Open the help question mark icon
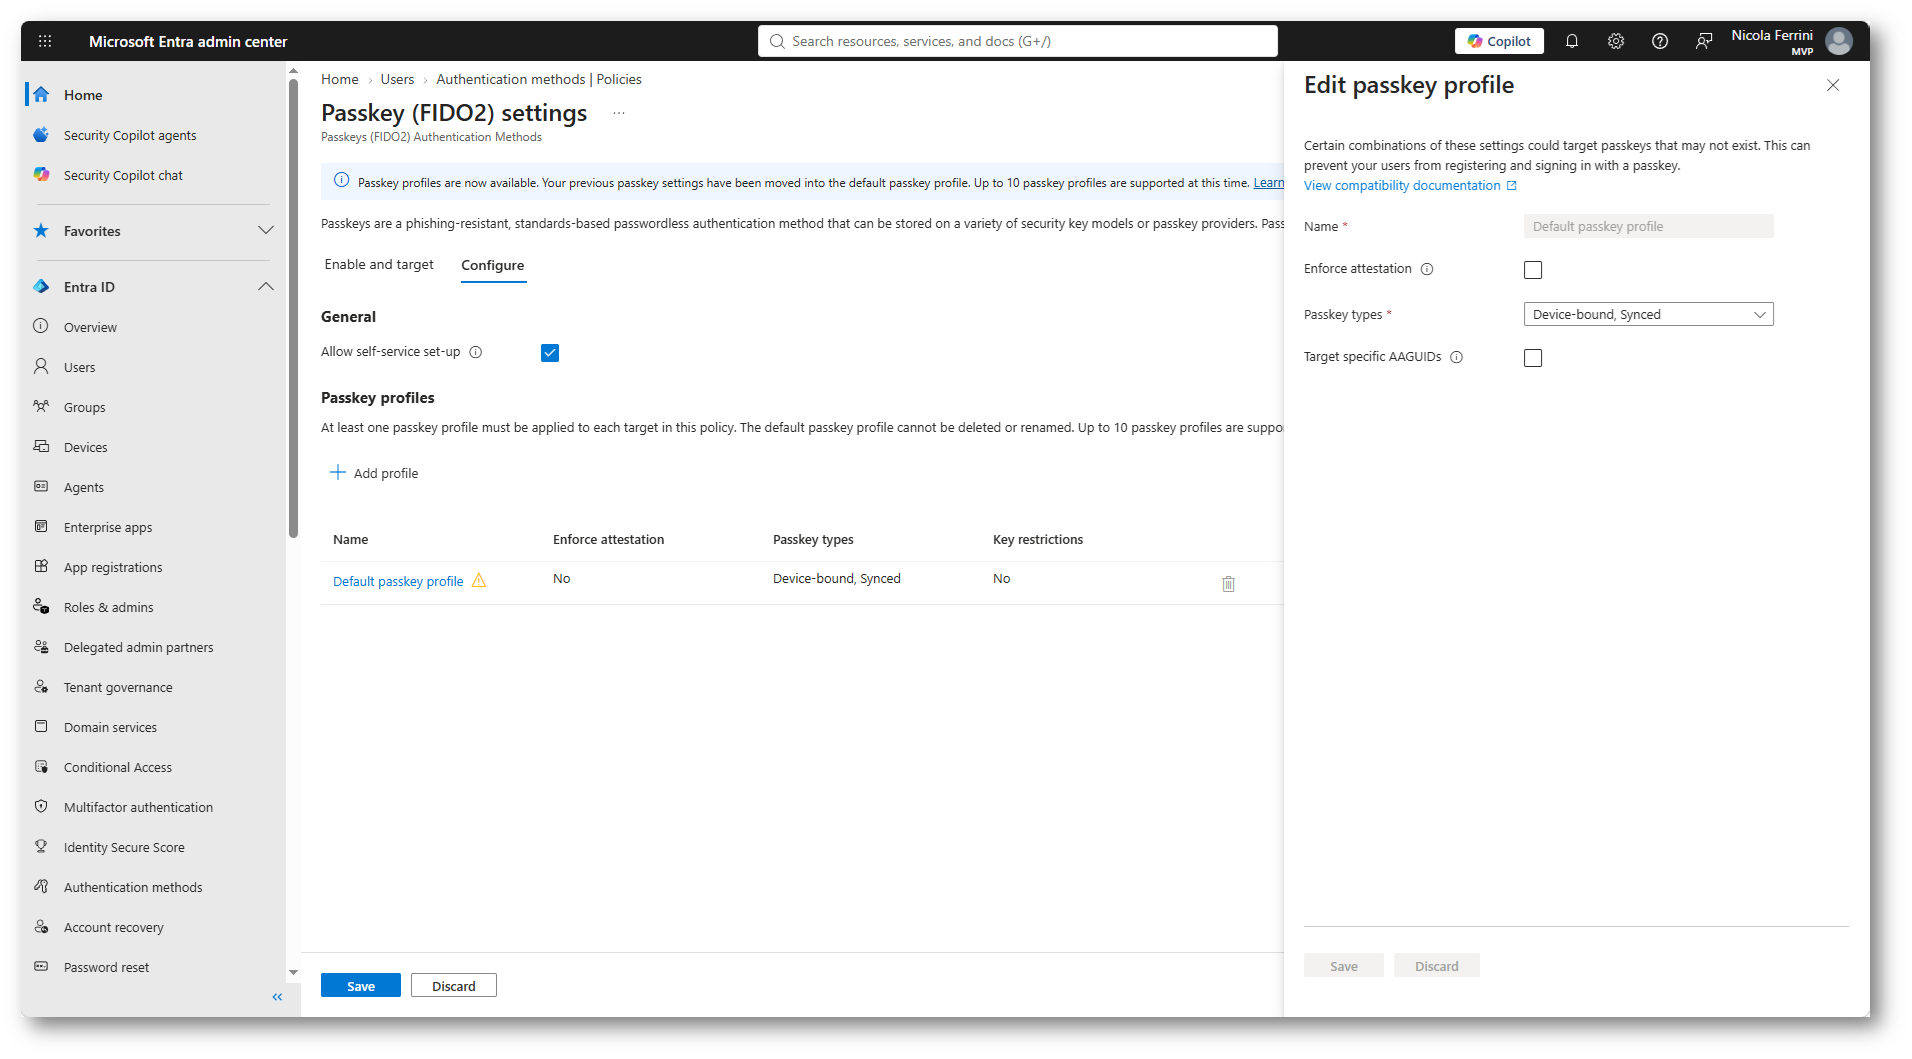This screenshot has height=1059, width=1912. pos(1660,41)
